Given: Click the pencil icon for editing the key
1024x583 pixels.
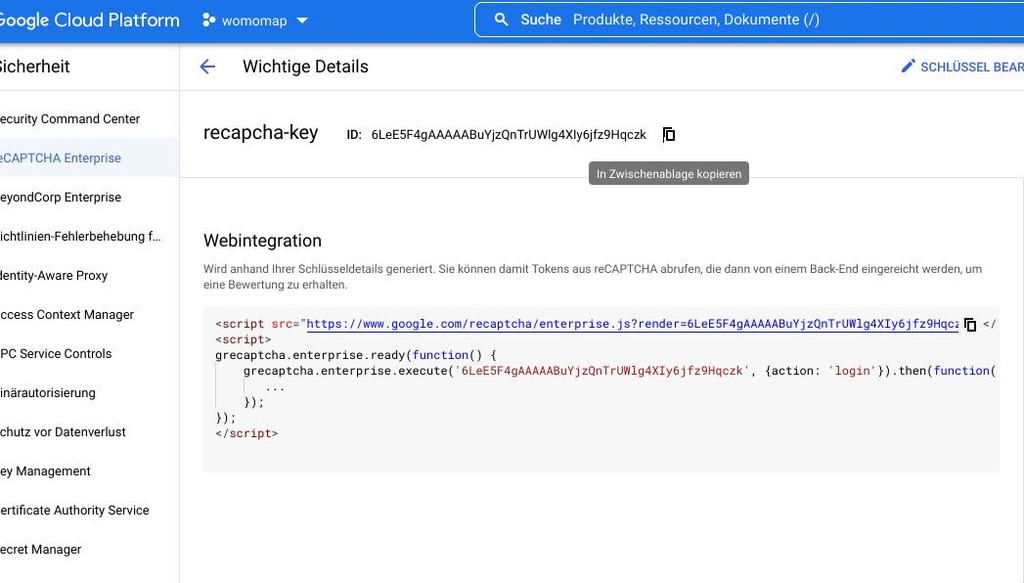Looking at the screenshot, I should (x=908, y=66).
